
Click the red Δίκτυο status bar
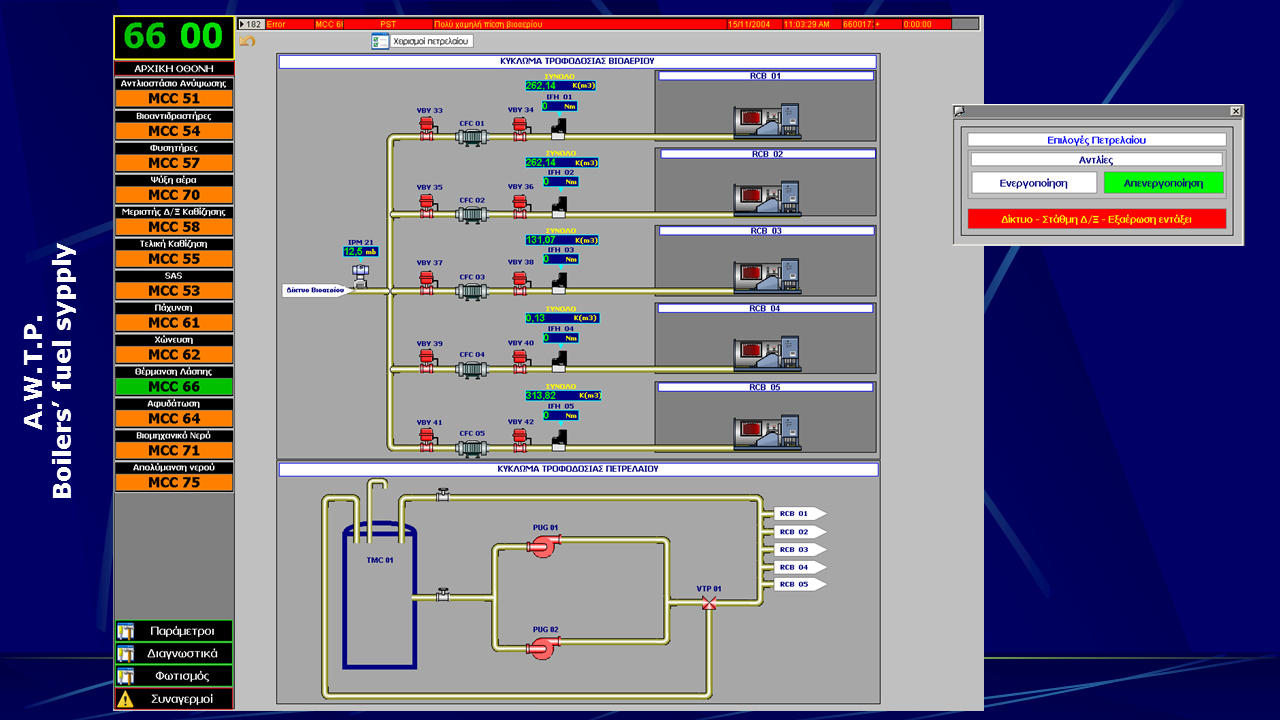point(1096,218)
